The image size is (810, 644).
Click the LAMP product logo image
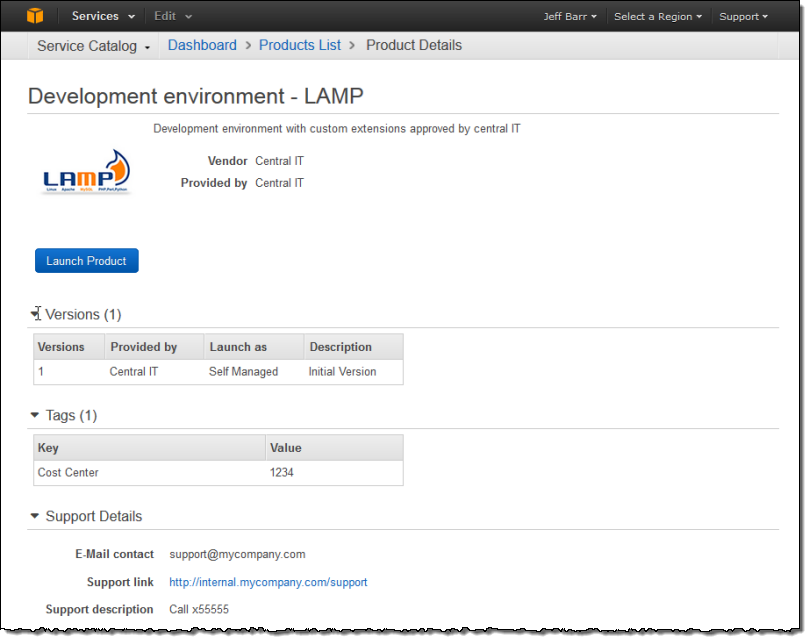[88, 172]
